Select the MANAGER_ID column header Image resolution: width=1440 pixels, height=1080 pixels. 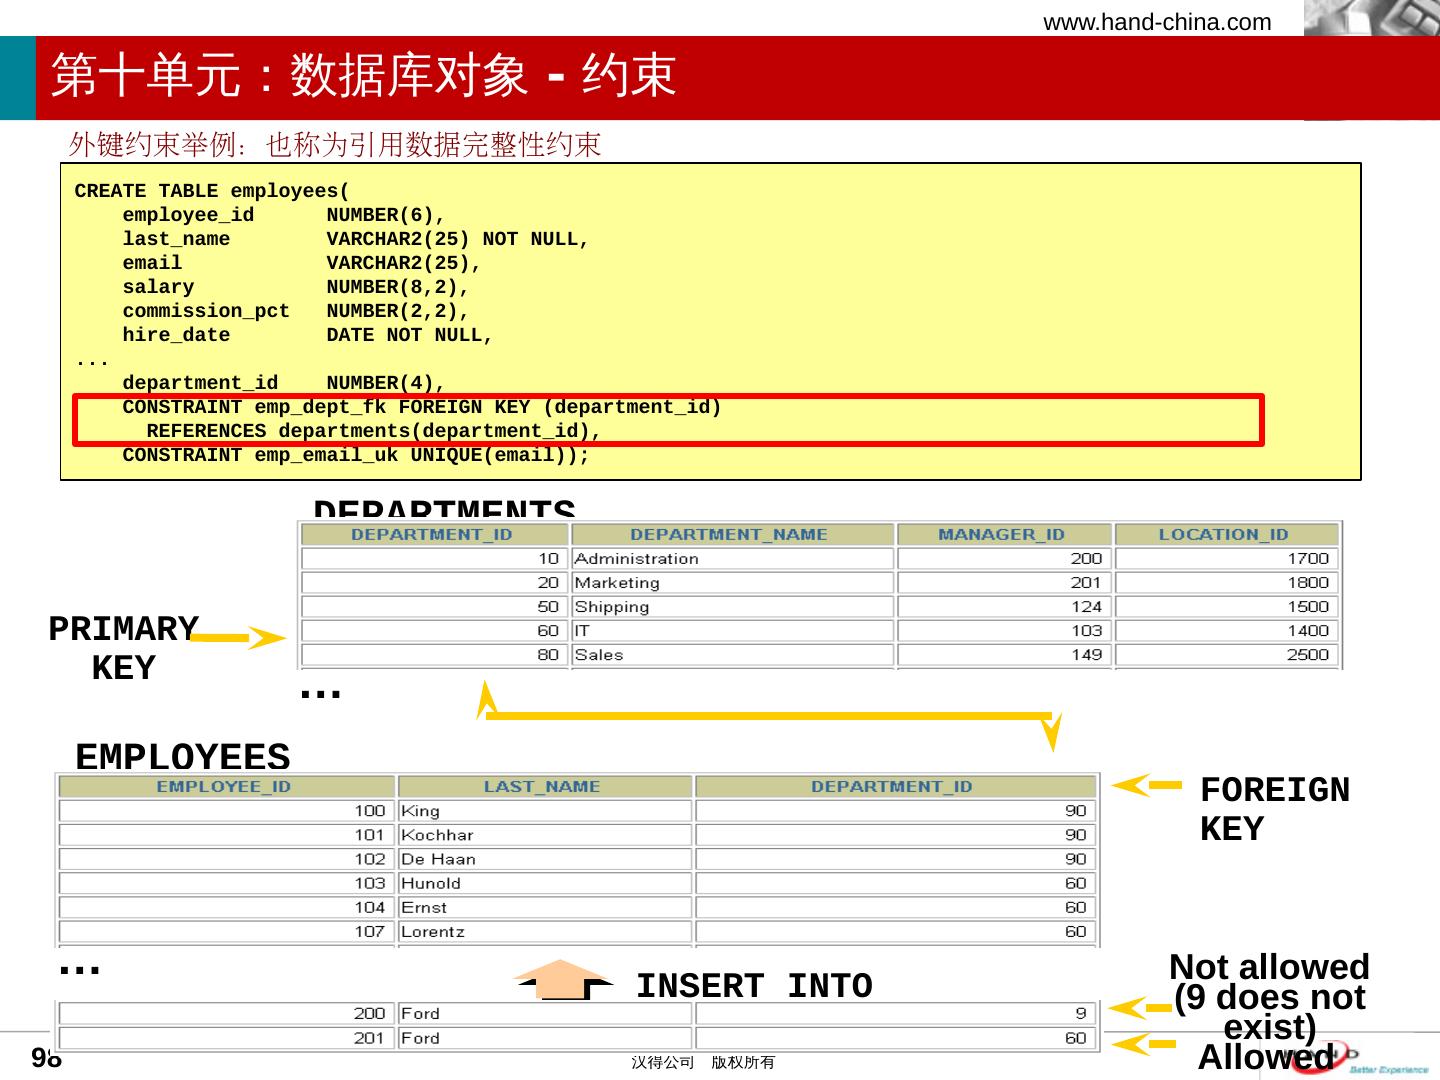(1001, 535)
